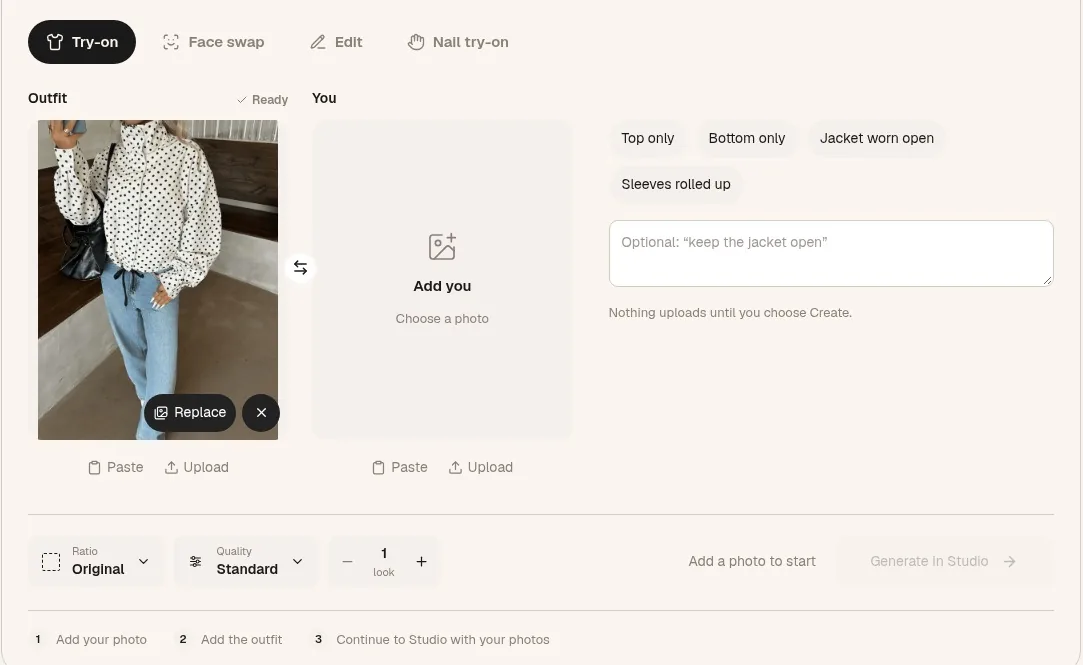Click step text 'Add the outfit'
This screenshot has width=1083, height=665.
point(242,640)
